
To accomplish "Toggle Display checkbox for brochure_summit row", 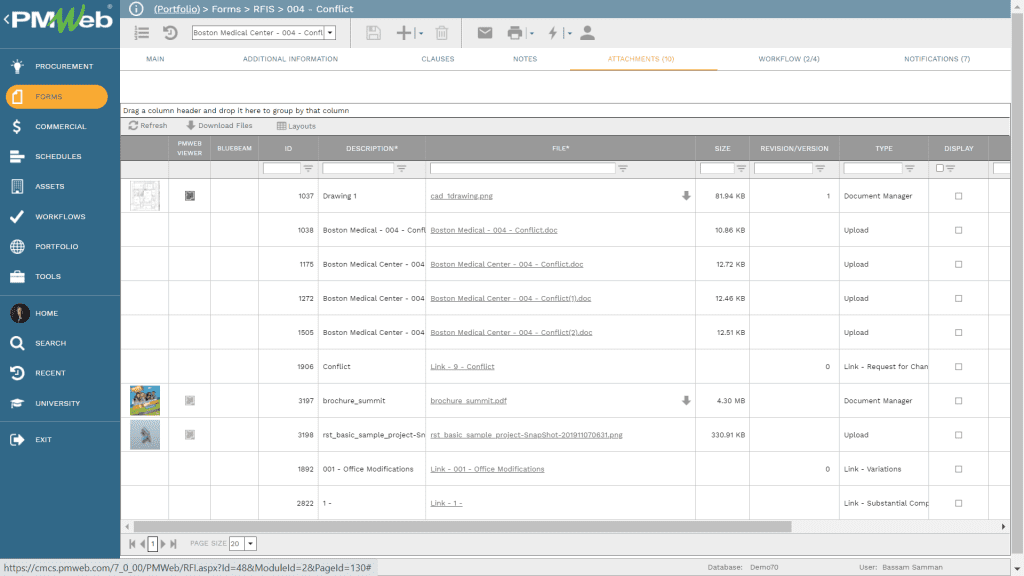I will 959,401.
